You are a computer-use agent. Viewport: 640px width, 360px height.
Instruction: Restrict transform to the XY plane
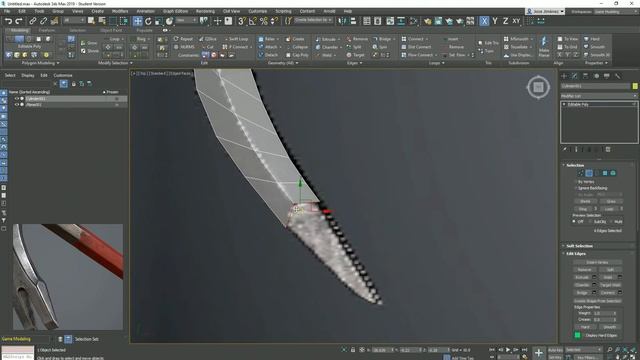[x=516, y=21]
